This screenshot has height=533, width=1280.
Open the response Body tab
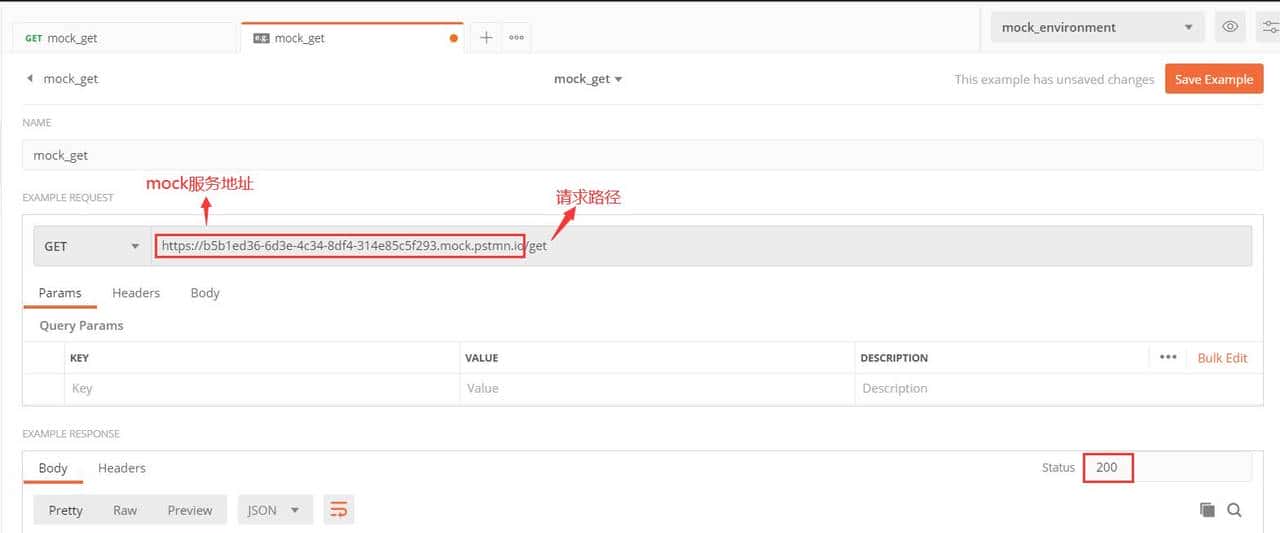pos(53,468)
